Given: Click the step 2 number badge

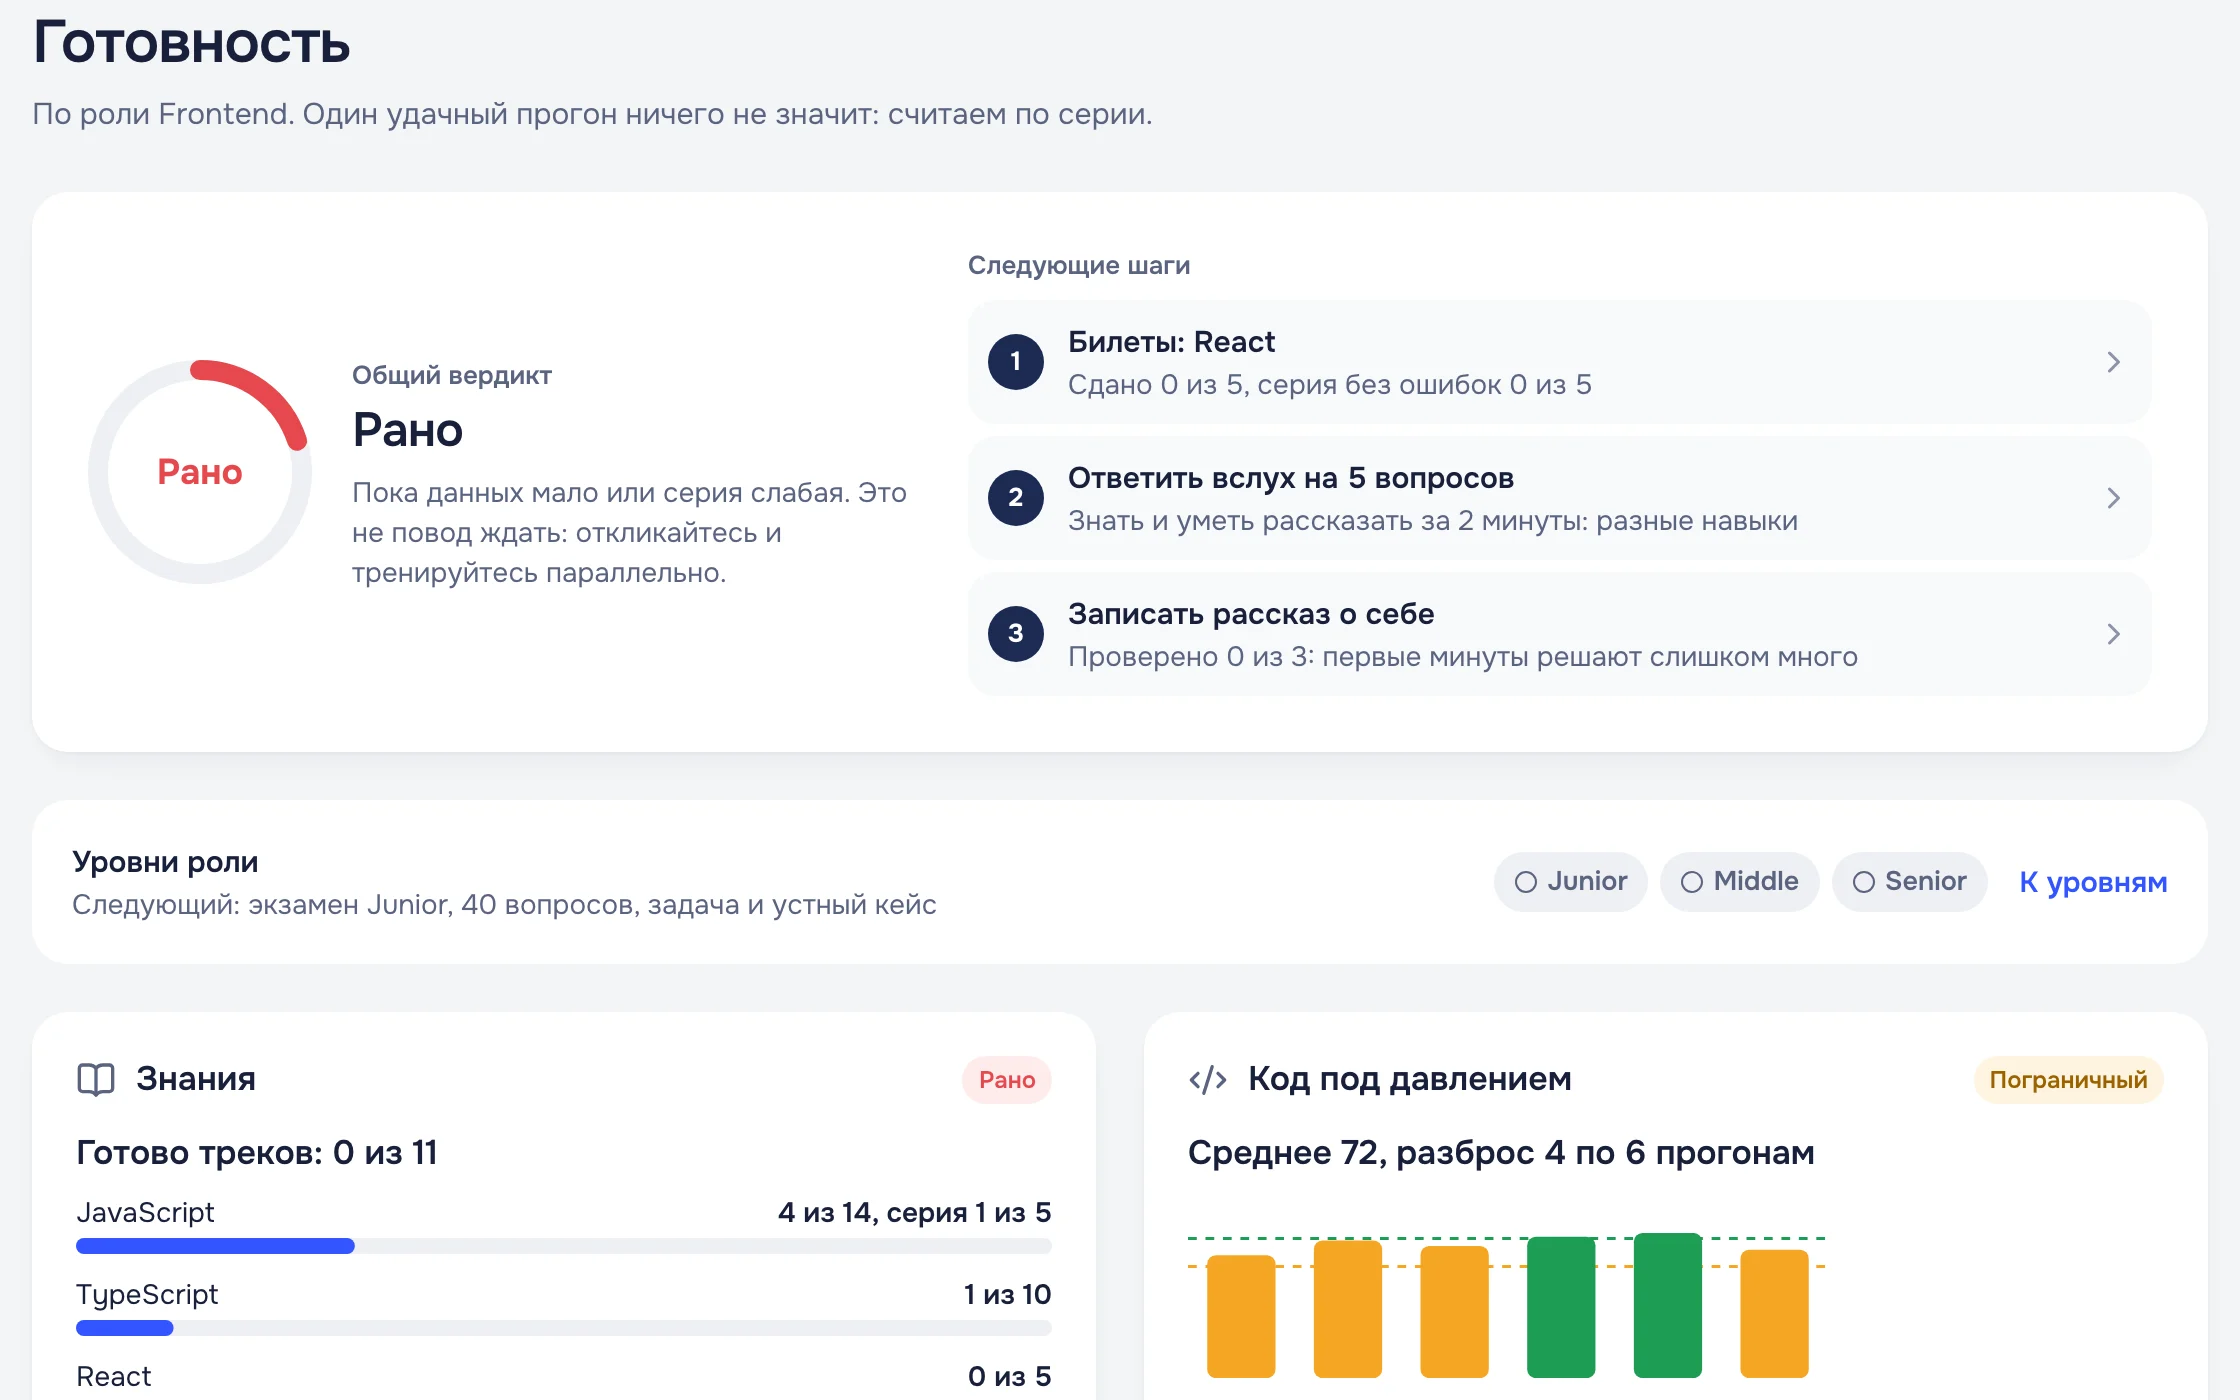Looking at the screenshot, I should click(x=1016, y=498).
